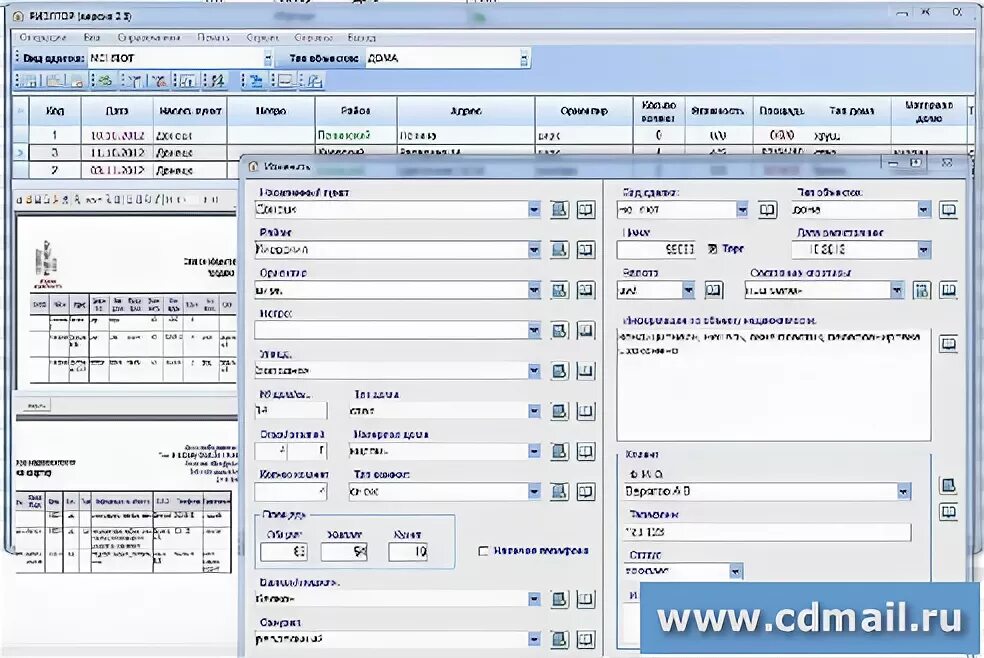
Task: Open the book icon in Населенный пункт row
Action: pyautogui.click(x=586, y=210)
